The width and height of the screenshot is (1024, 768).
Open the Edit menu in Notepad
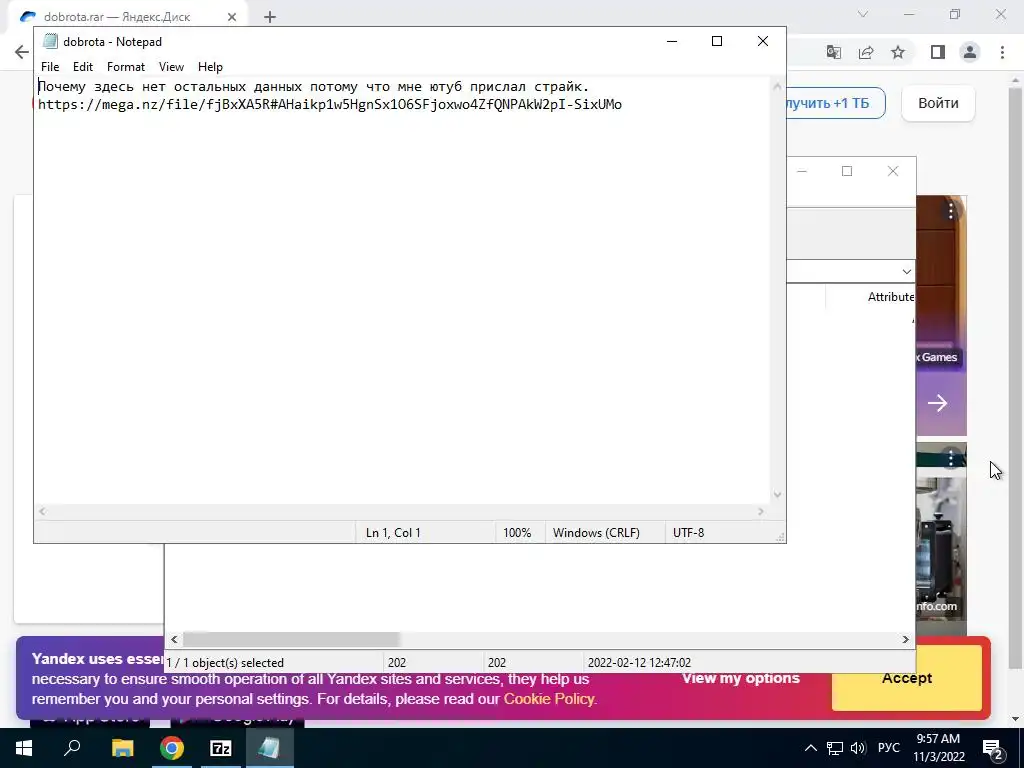(x=82, y=67)
